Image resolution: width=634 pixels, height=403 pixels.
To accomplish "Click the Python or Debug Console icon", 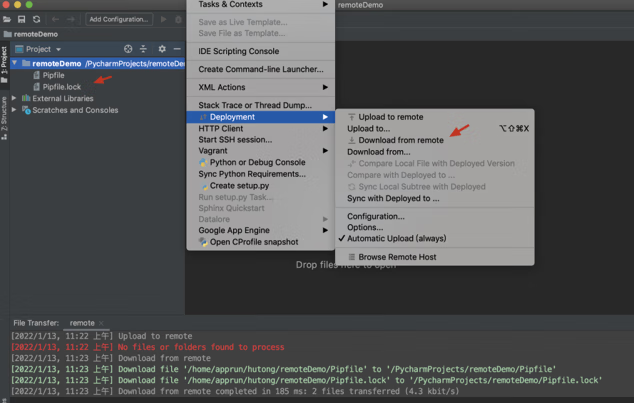I will coord(203,162).
